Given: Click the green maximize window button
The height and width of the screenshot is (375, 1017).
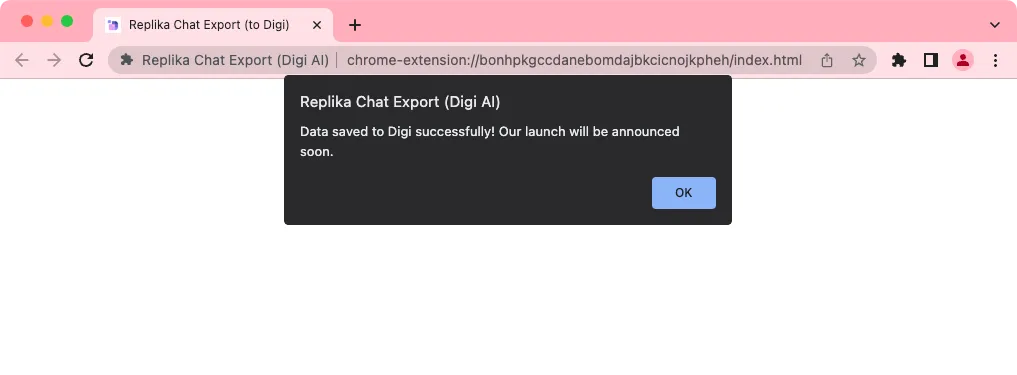Looking at the screenshot, I should (67, 21).
